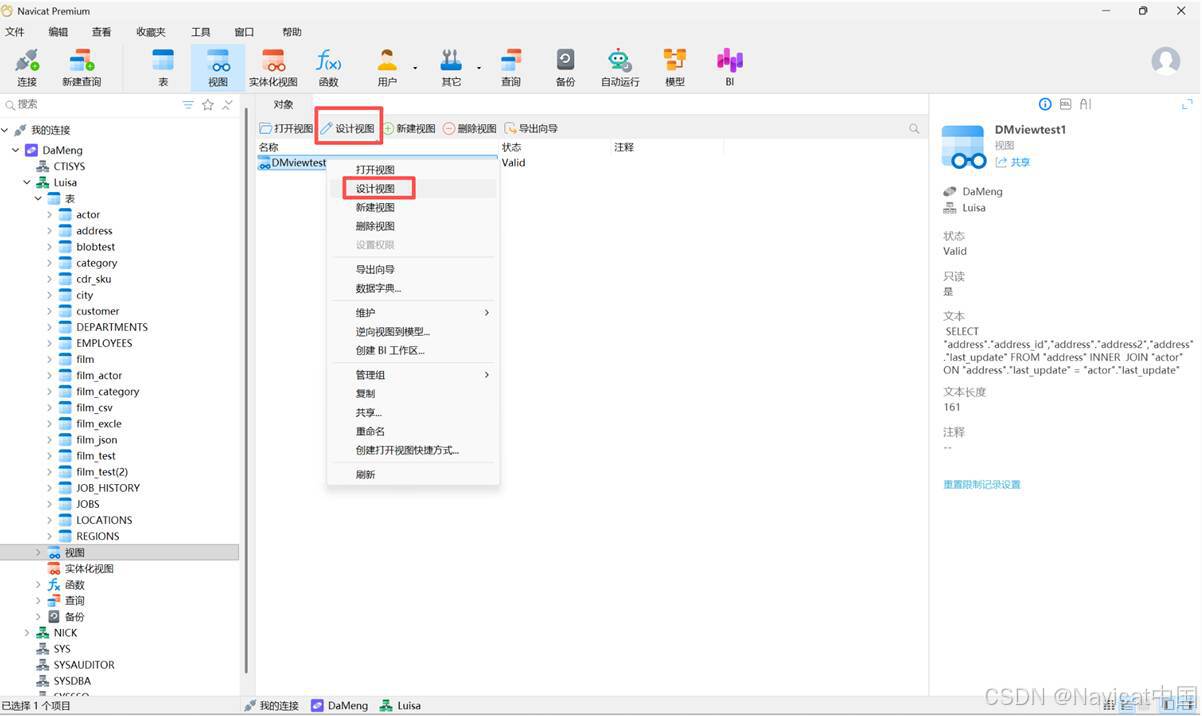Open the 收藏夹 (Favorites) menu
The image size is (1202, 716).
pos(150,32)
